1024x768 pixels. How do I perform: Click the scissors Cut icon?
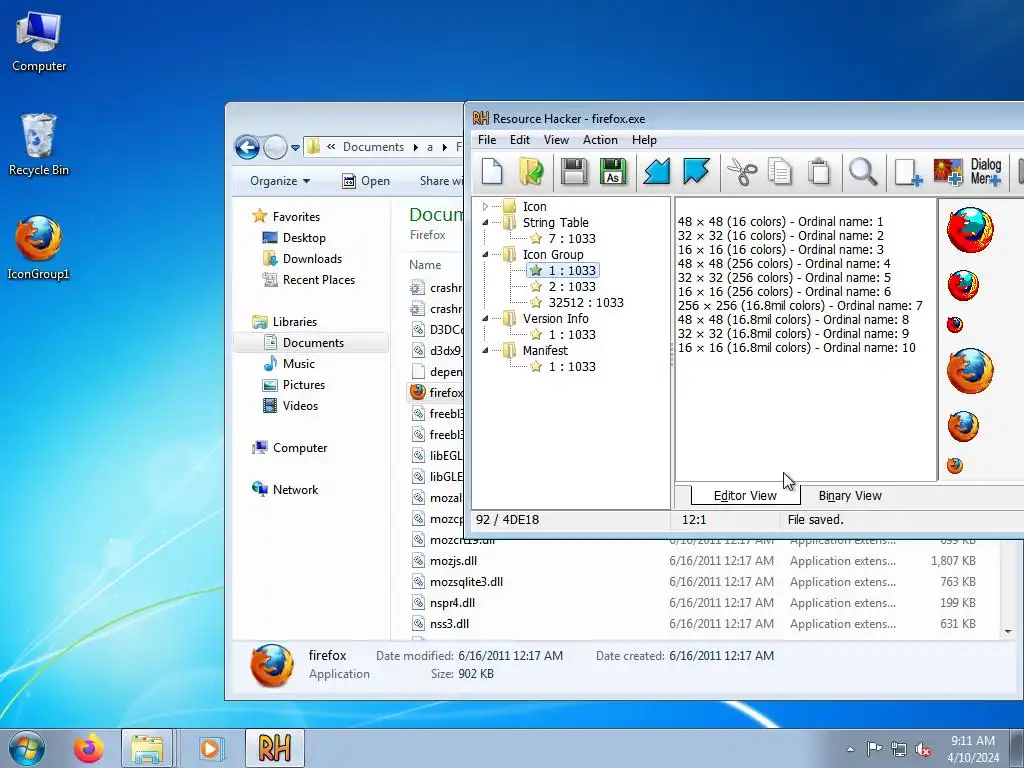click(742, 172)
